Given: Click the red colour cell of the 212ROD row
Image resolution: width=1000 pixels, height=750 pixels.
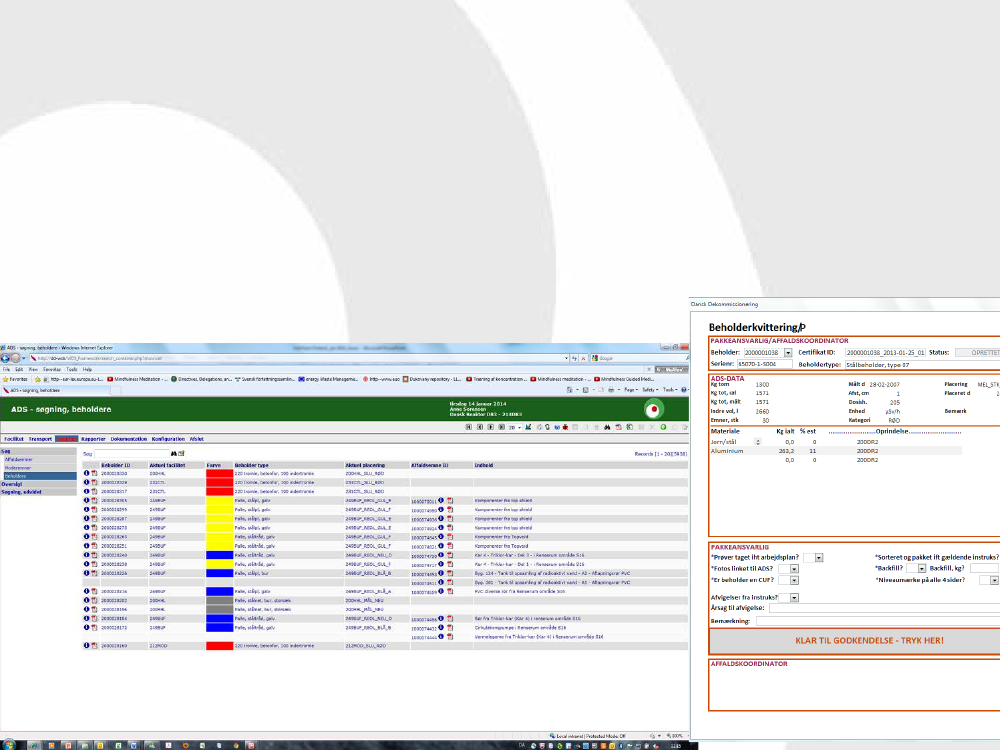Looking at the screenshot, I should (x=219, y=645).
